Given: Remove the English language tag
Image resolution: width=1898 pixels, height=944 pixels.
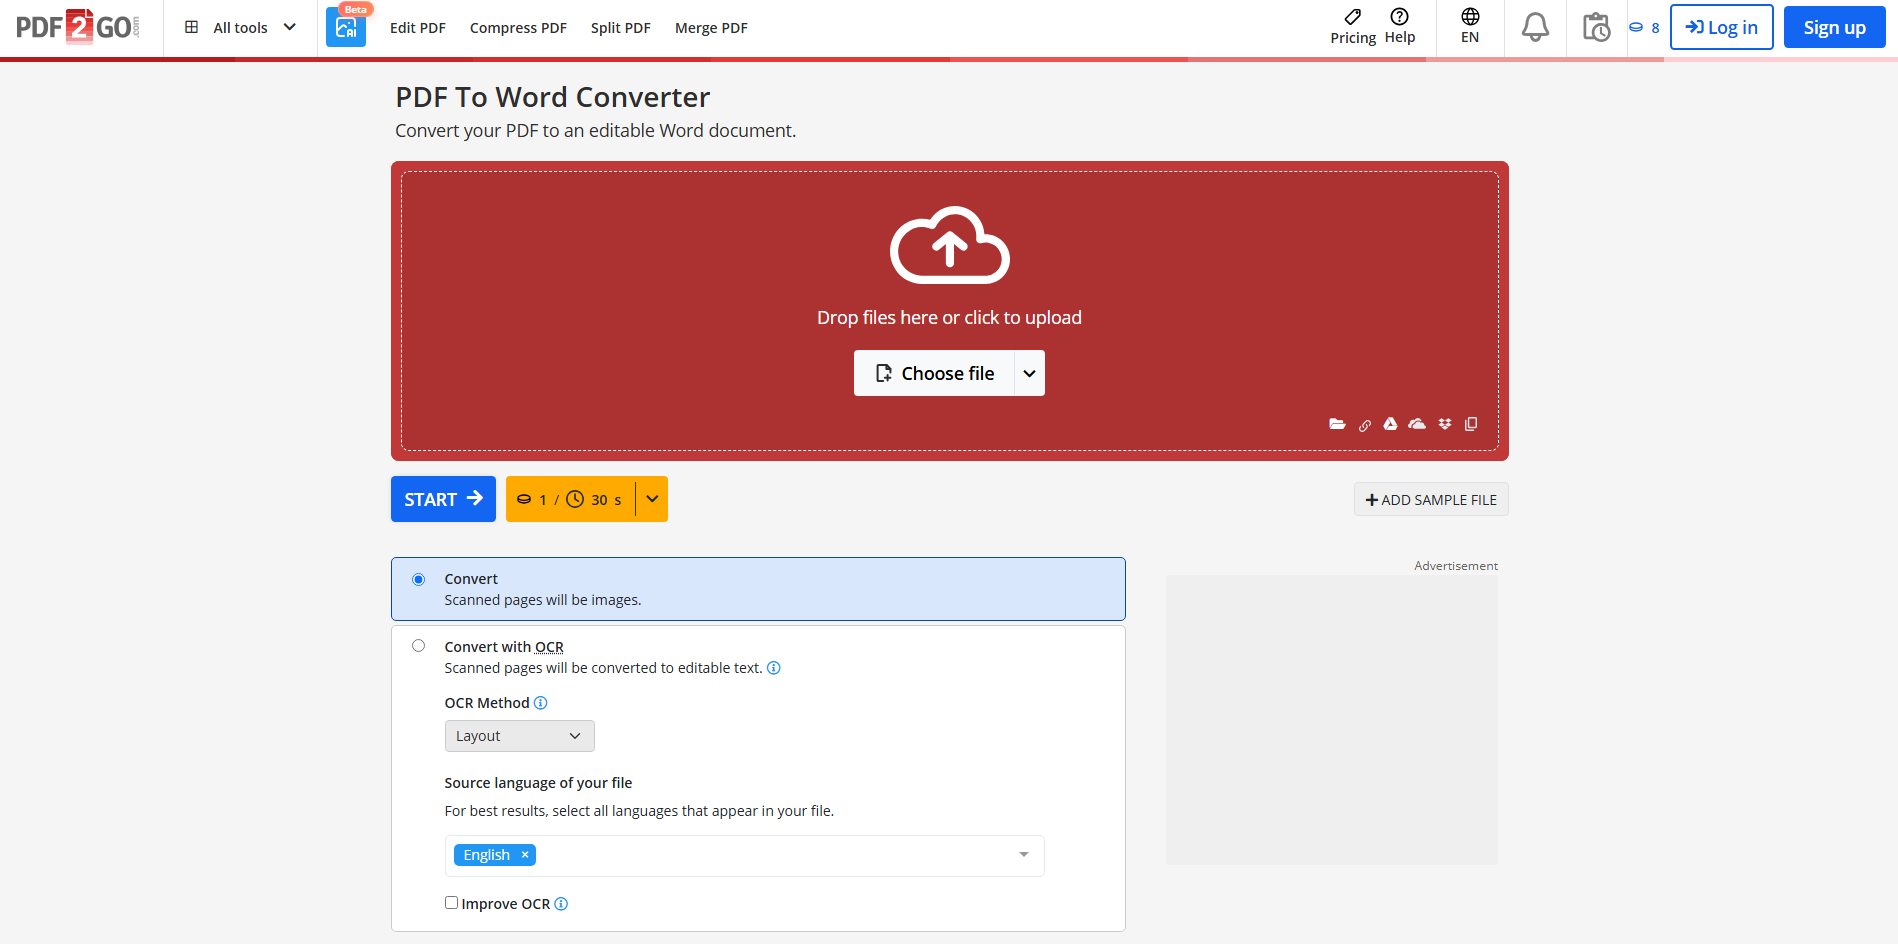Looking at the screenshot, I should pos(525,855).
